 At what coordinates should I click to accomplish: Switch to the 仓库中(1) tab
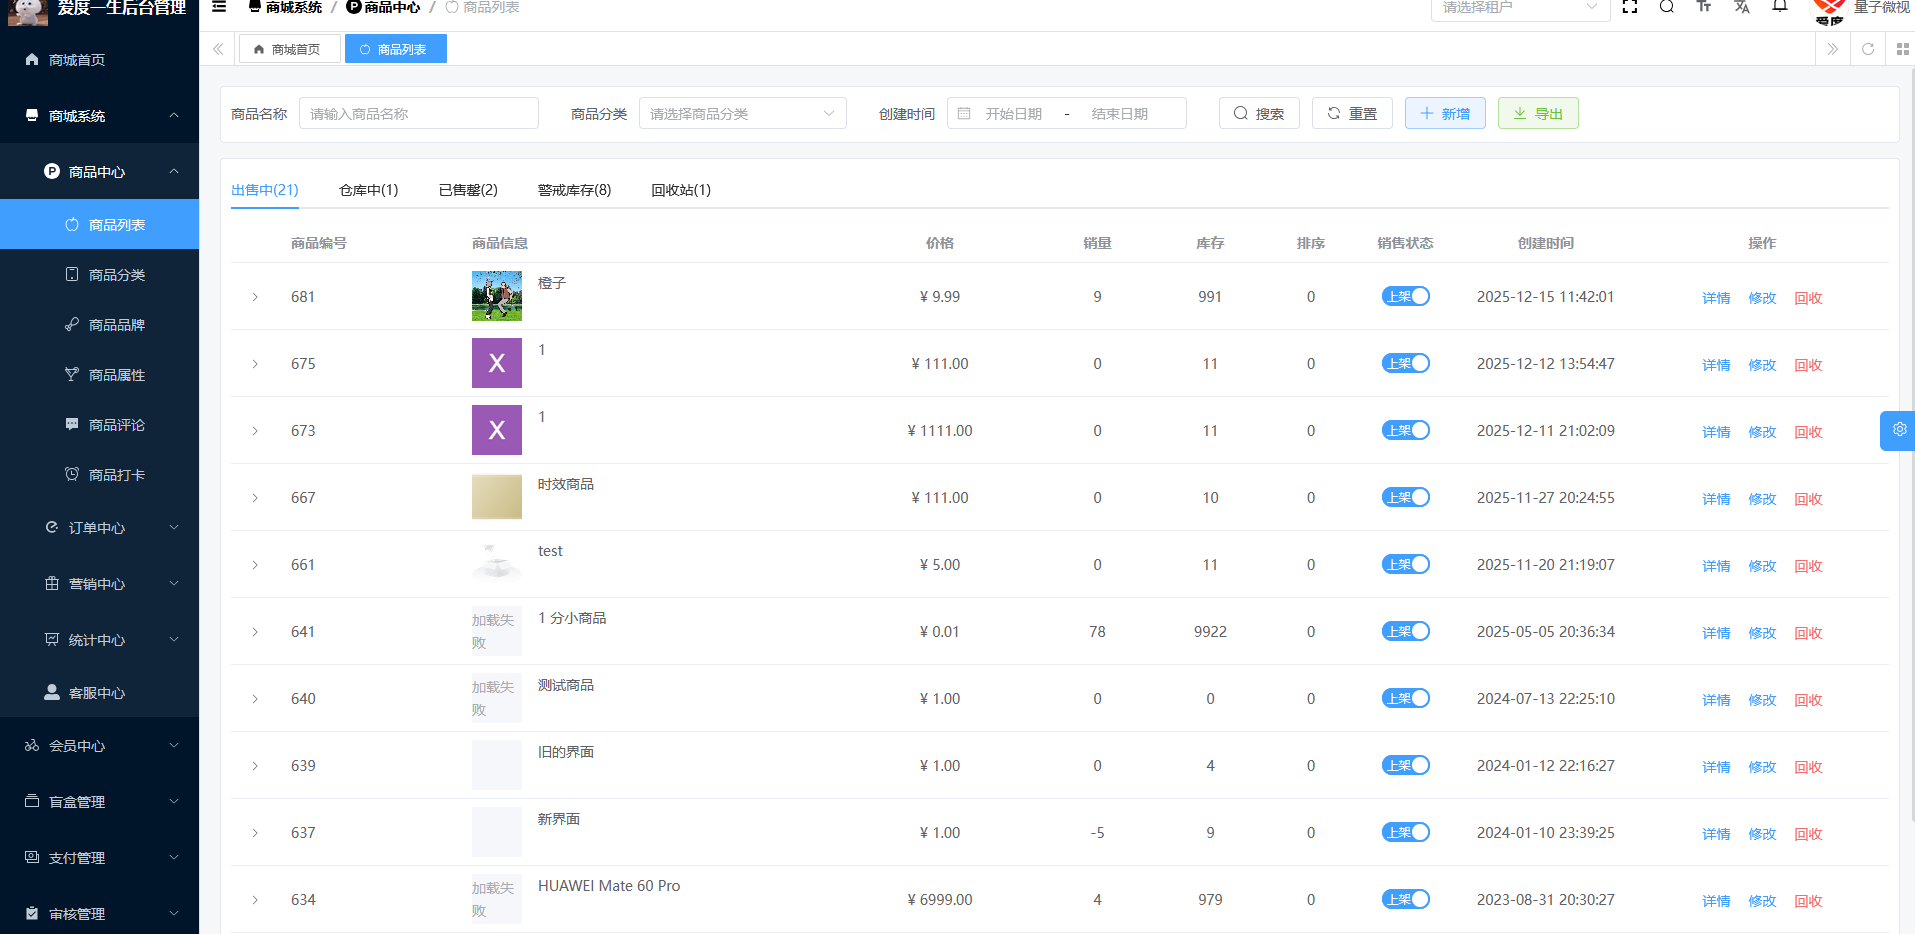pos(368,190)
